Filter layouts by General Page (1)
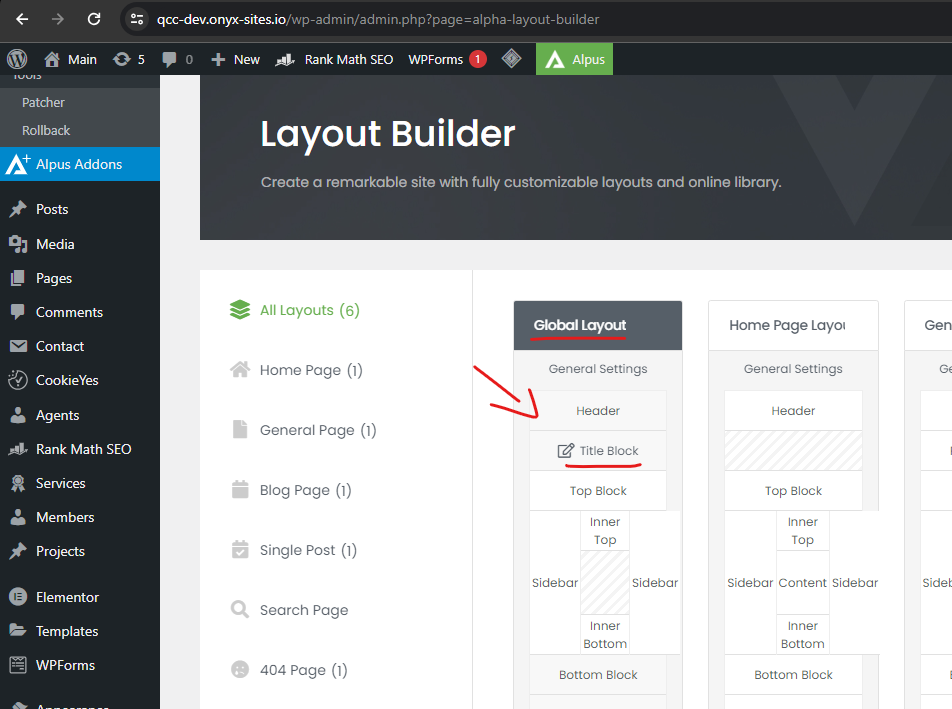952x709 pixels. [304, 430]
